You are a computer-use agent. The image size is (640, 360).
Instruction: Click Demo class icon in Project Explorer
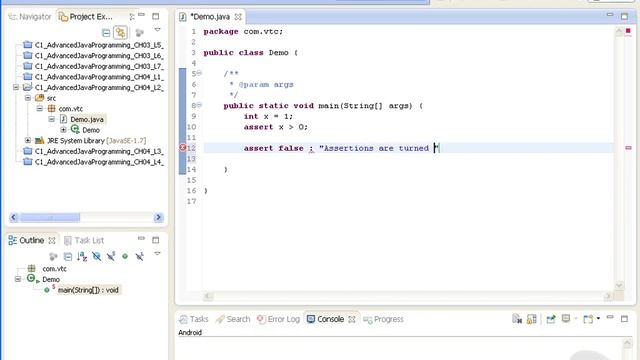tap(75, 129)
